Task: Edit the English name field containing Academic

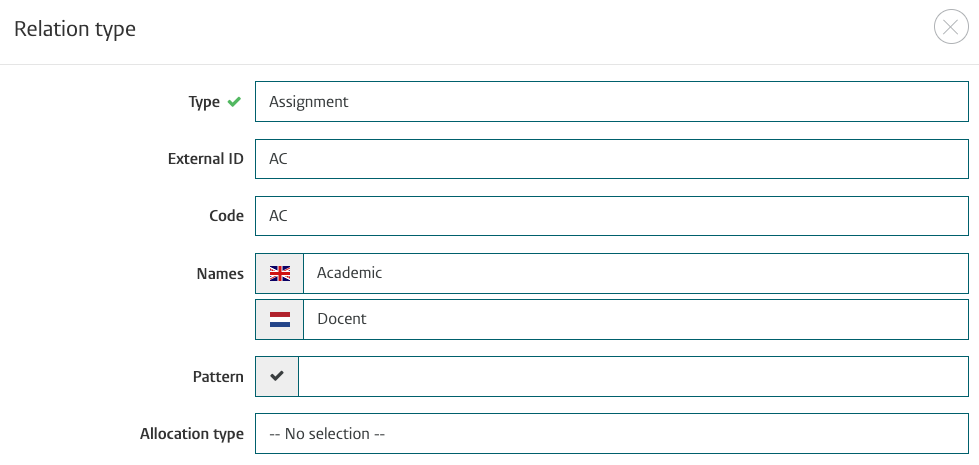Action: tap(636, 273)
